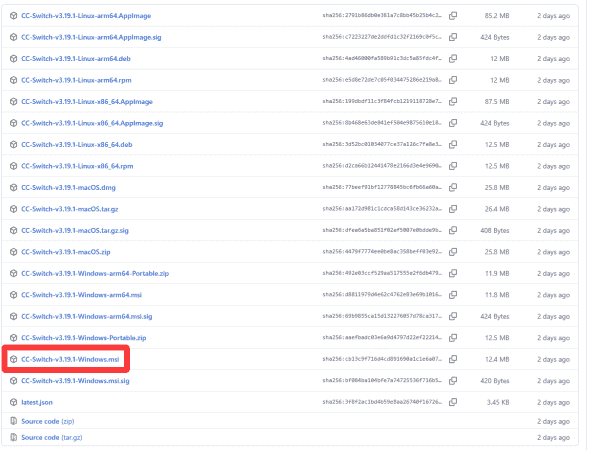Click file-zip icon beside Source code (zip)
The height and width of the screenshot is (451, 598).
coord(13,421)
